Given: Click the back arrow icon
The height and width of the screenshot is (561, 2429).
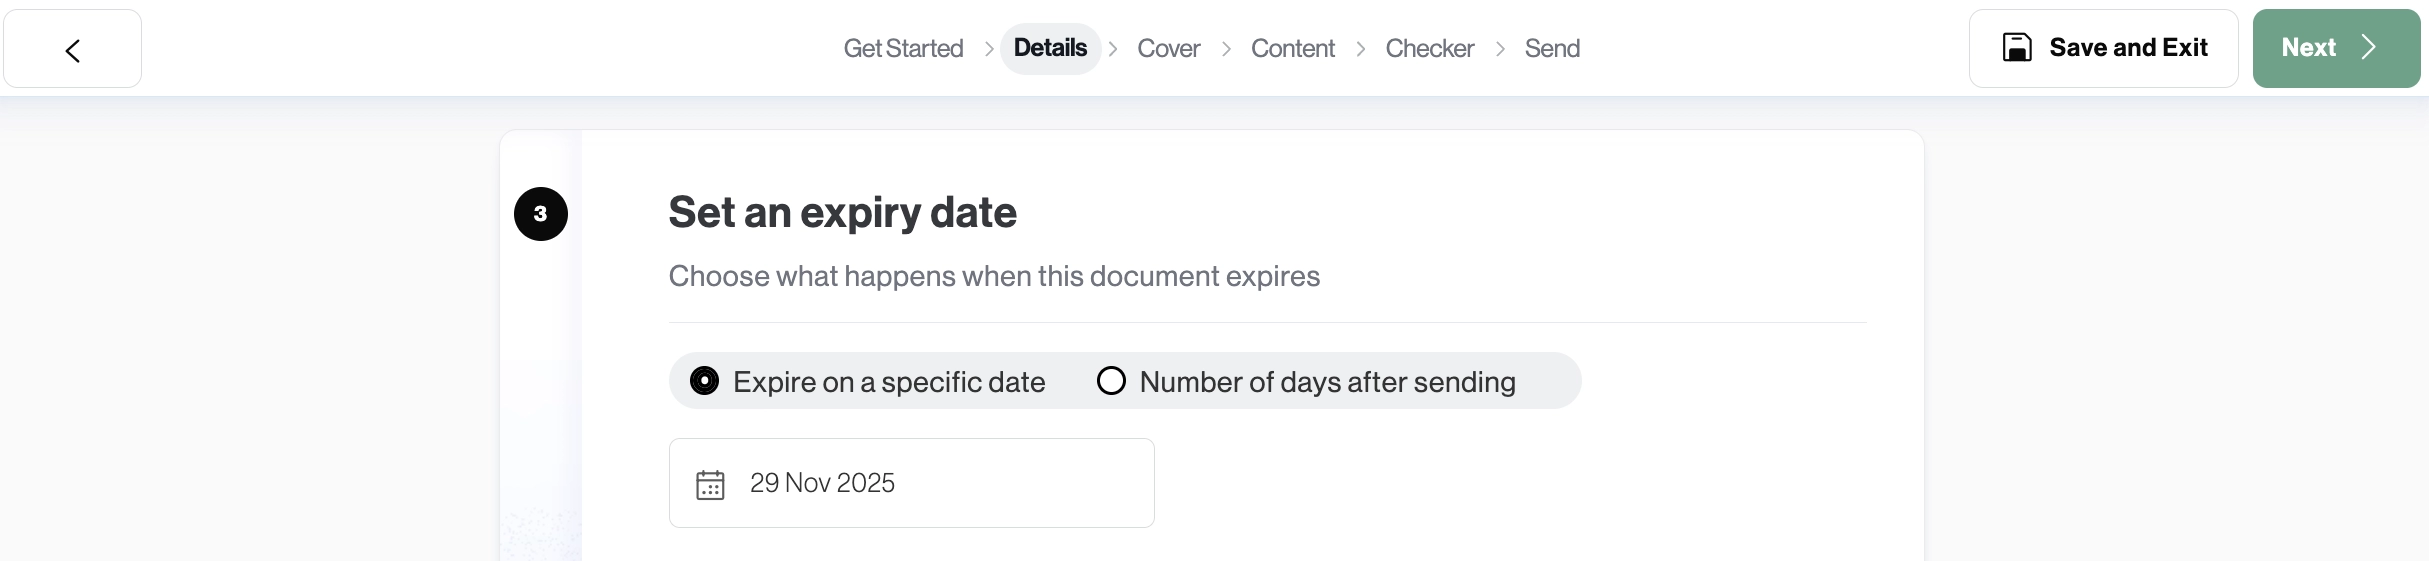Looking at the screenshot, I should click(x=72, y=50).
